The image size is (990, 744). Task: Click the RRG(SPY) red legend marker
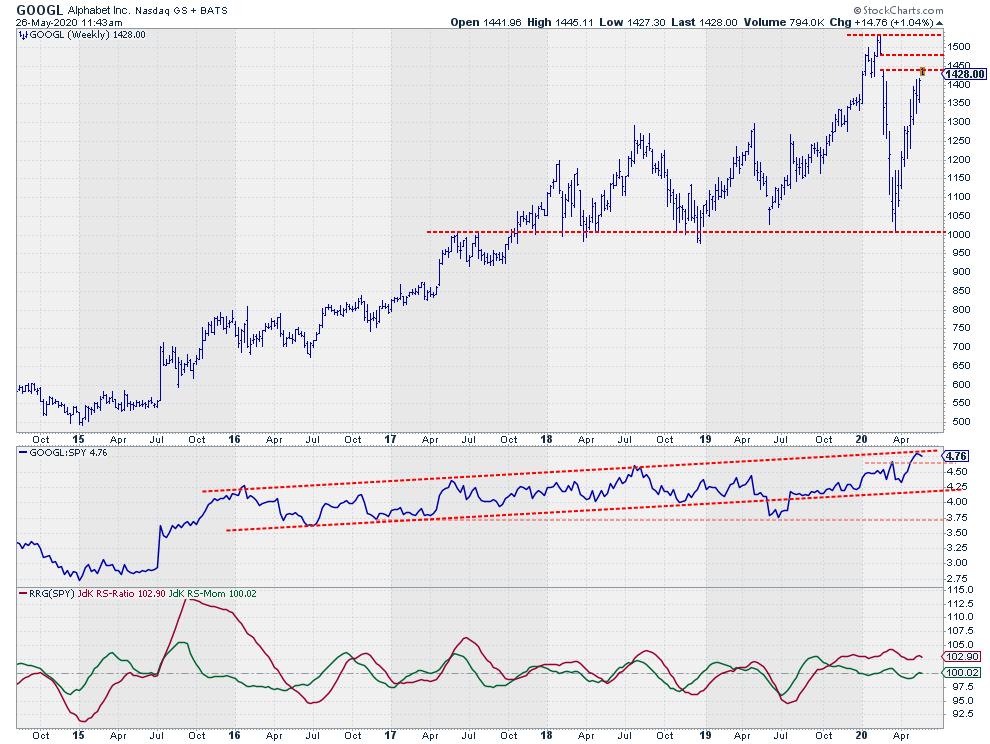(x=23, y=593)
